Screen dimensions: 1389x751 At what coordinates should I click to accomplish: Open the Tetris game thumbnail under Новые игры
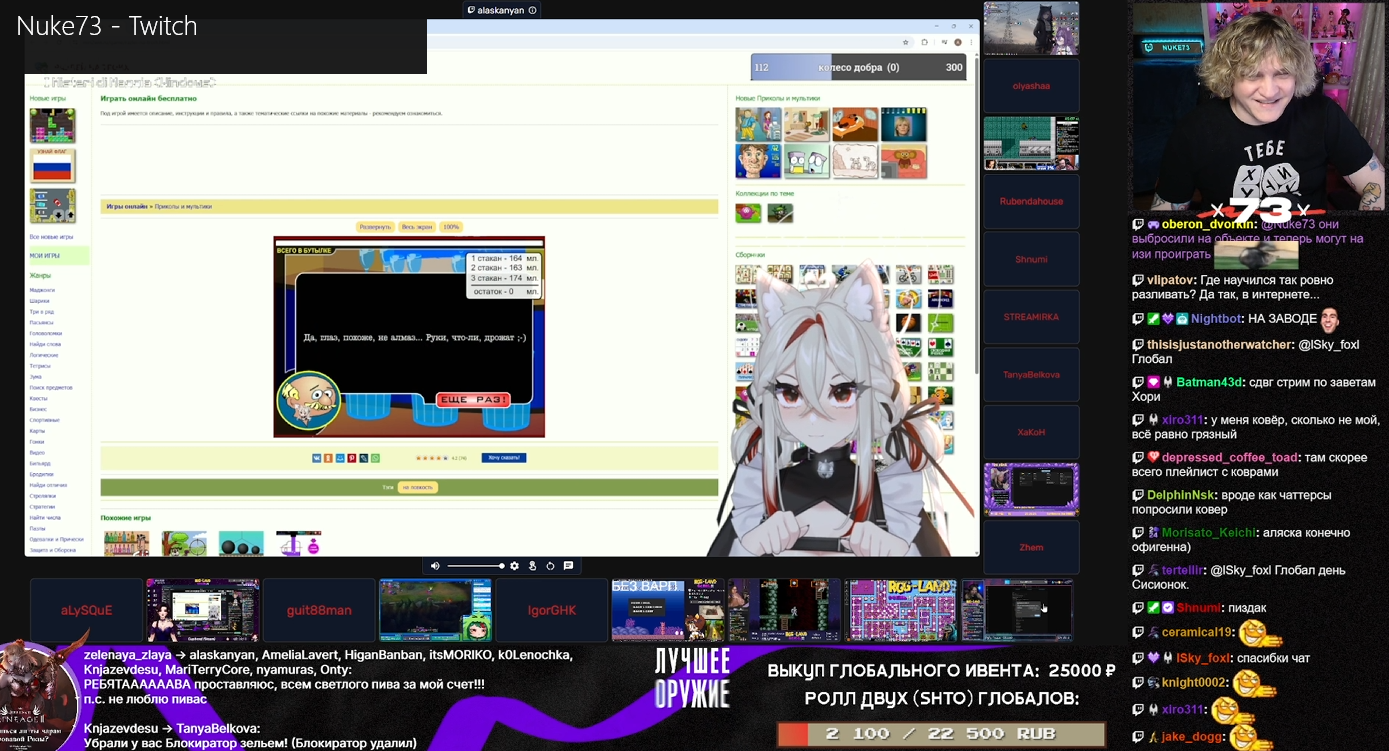point(52,125)
